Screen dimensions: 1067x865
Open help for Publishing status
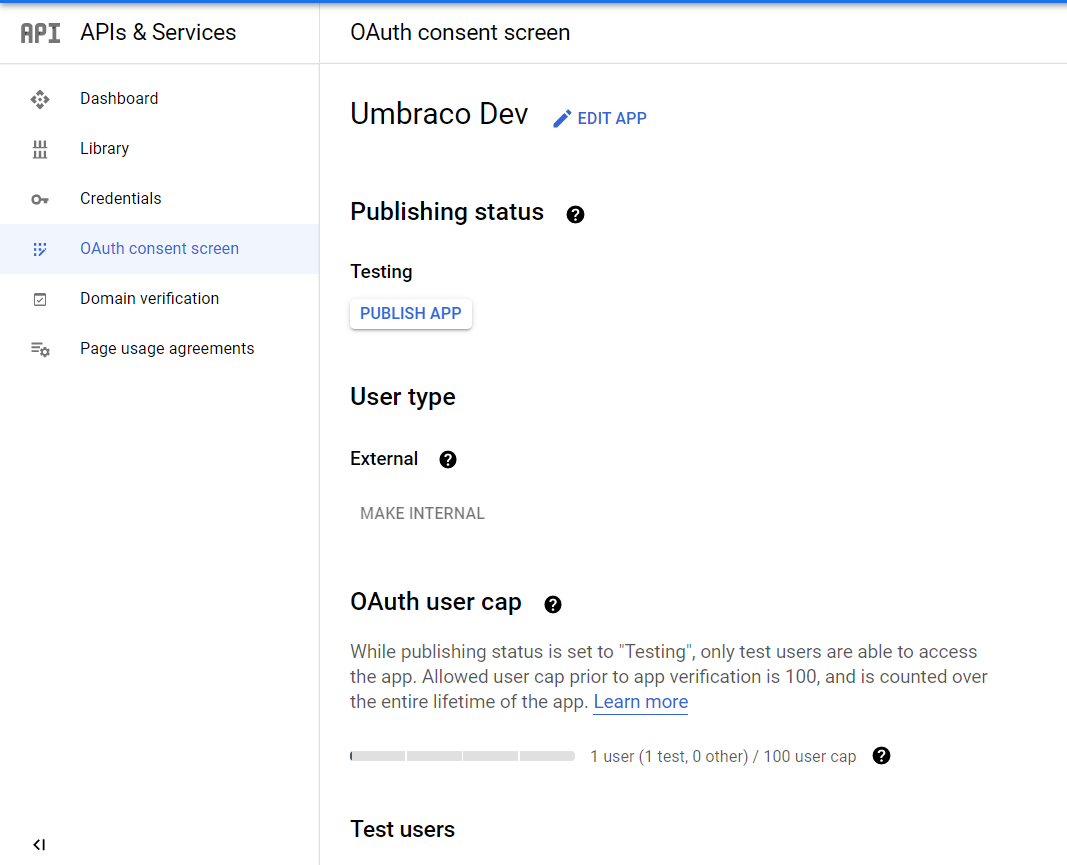(x=575, y=214)
